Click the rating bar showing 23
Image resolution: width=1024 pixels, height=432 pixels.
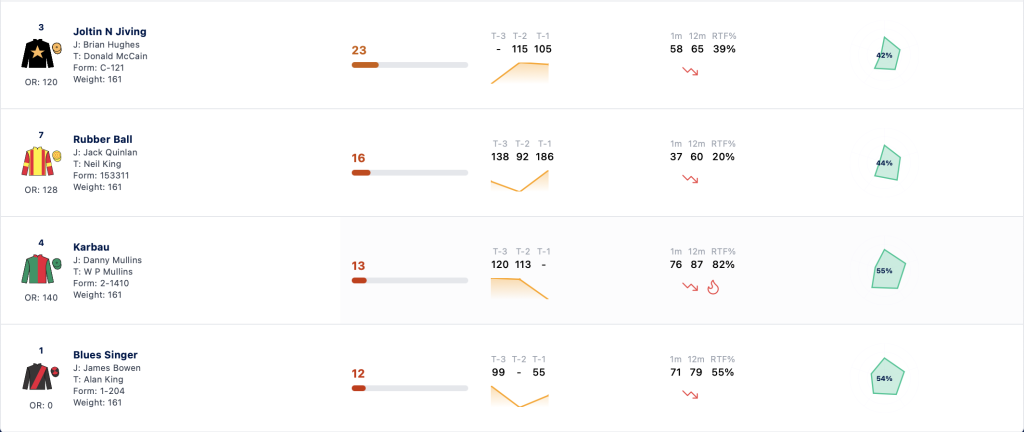[409, 65]
